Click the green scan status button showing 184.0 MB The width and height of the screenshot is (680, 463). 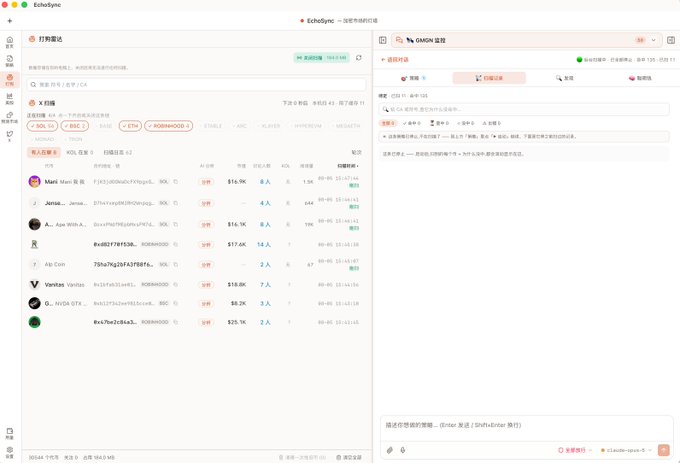pos(322,58)
